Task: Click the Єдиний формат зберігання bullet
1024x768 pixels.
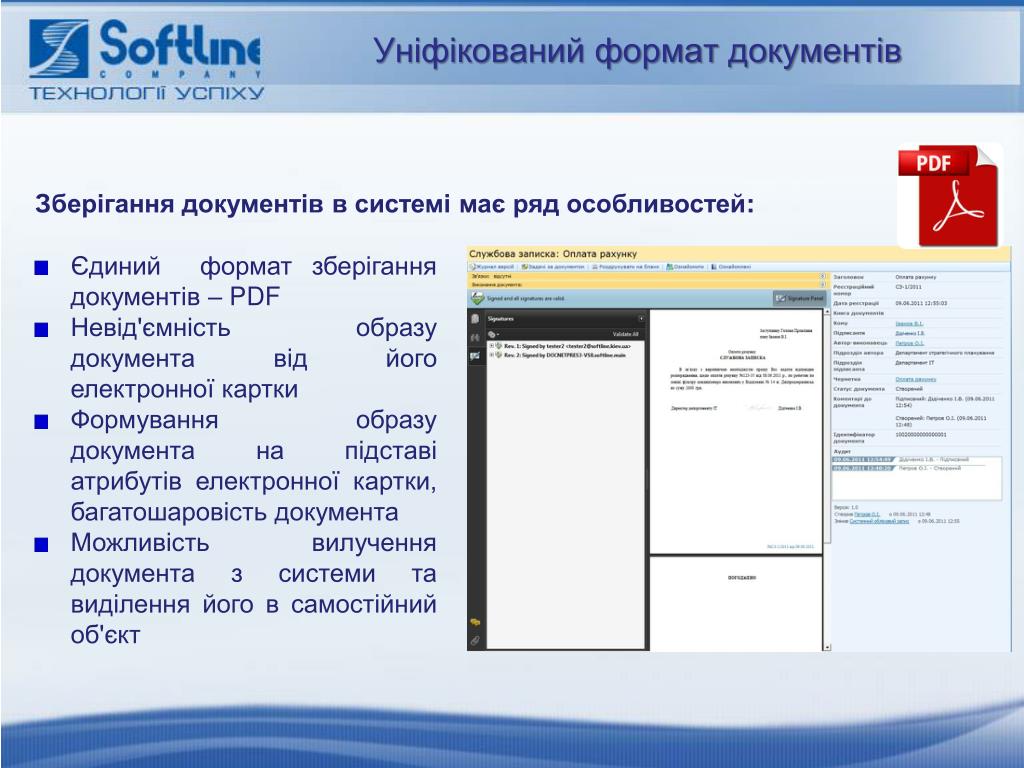Action: pos(253,281)
